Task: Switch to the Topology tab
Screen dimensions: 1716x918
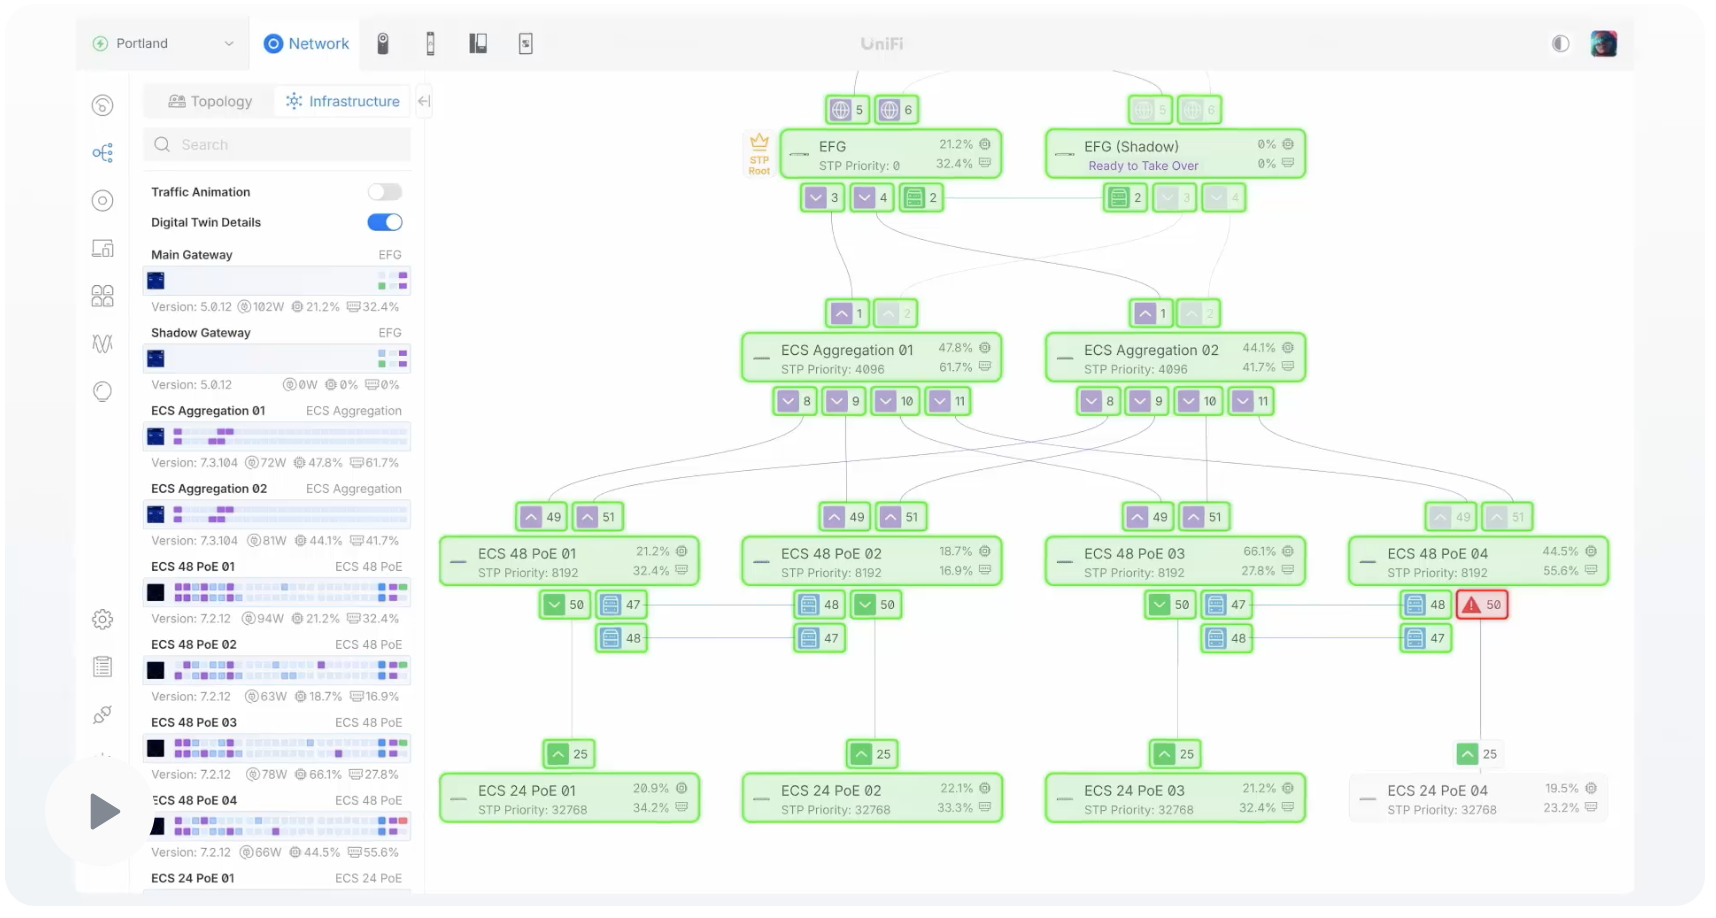Action: tap(210, 101)
